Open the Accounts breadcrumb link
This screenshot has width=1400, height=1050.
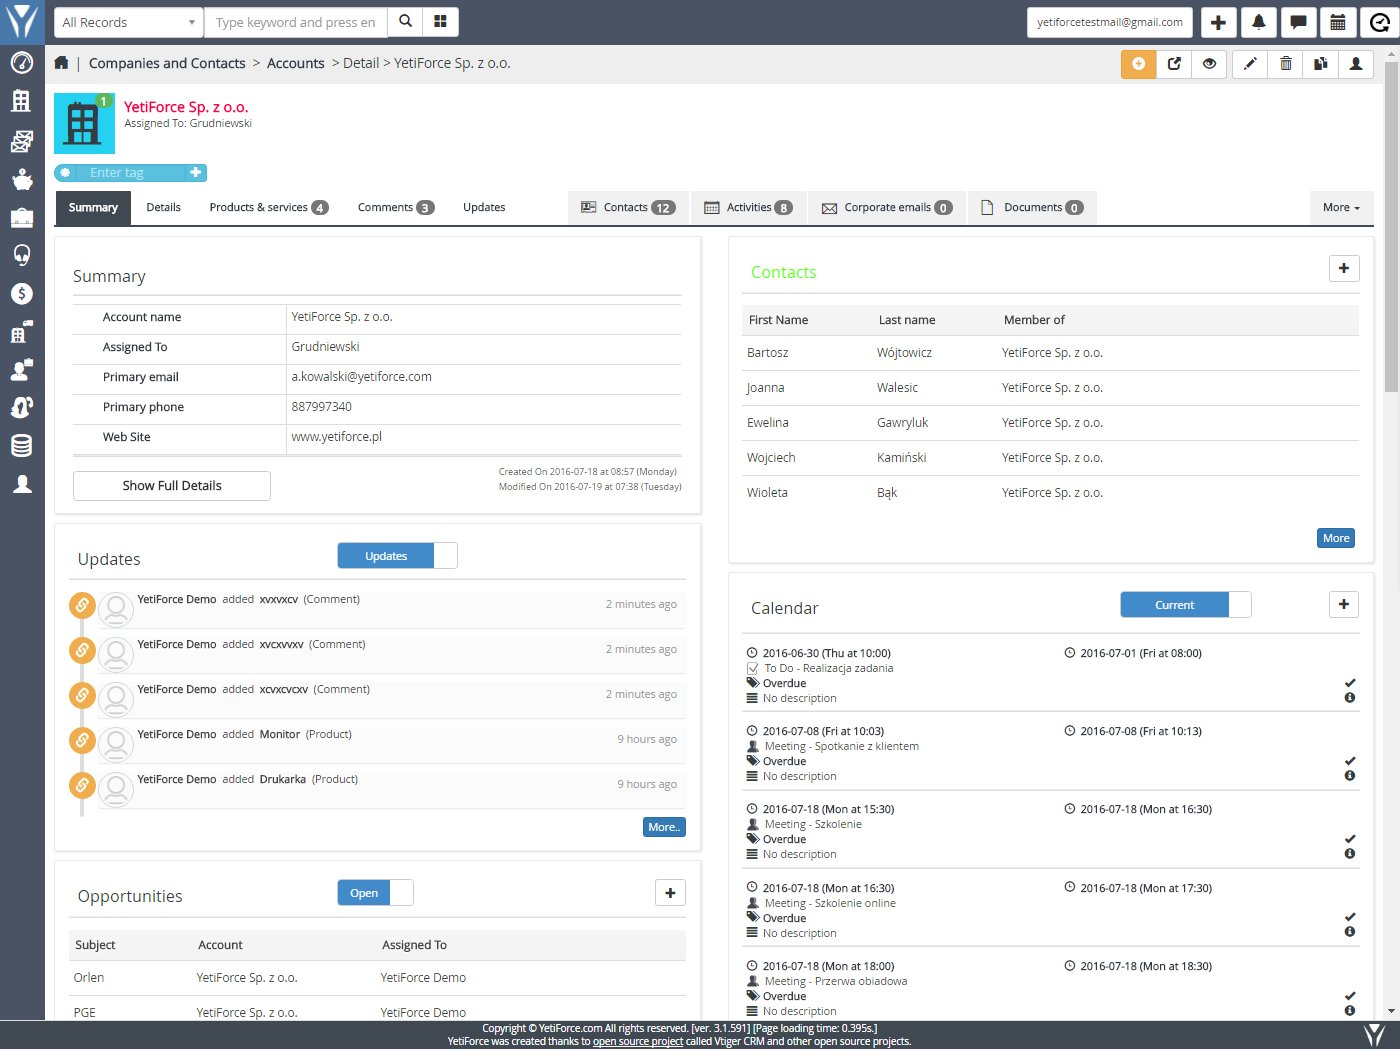pos(296,63)
